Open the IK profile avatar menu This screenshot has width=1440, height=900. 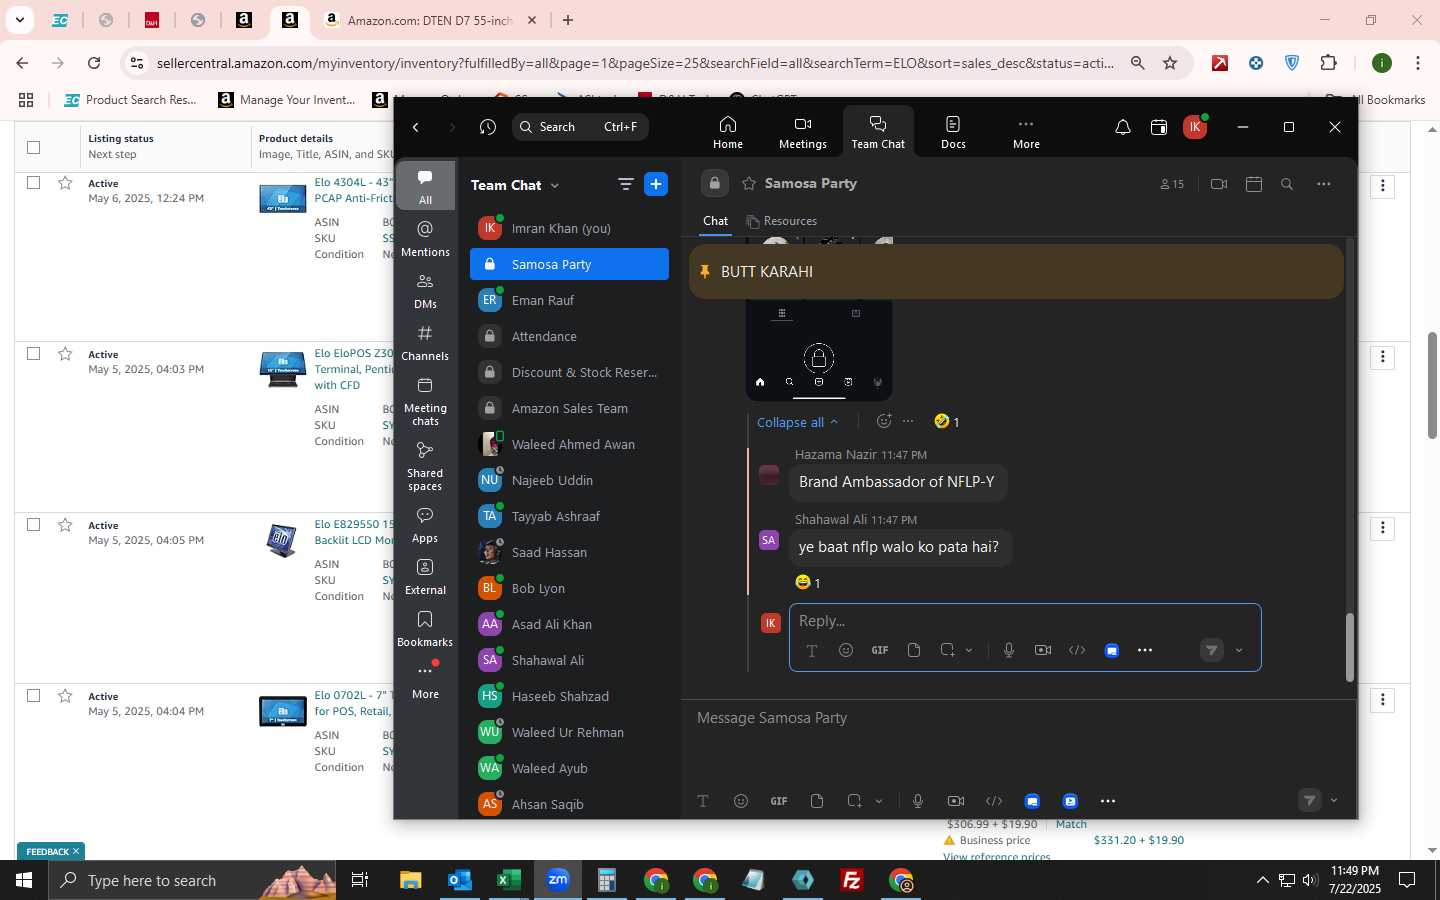1194,127
